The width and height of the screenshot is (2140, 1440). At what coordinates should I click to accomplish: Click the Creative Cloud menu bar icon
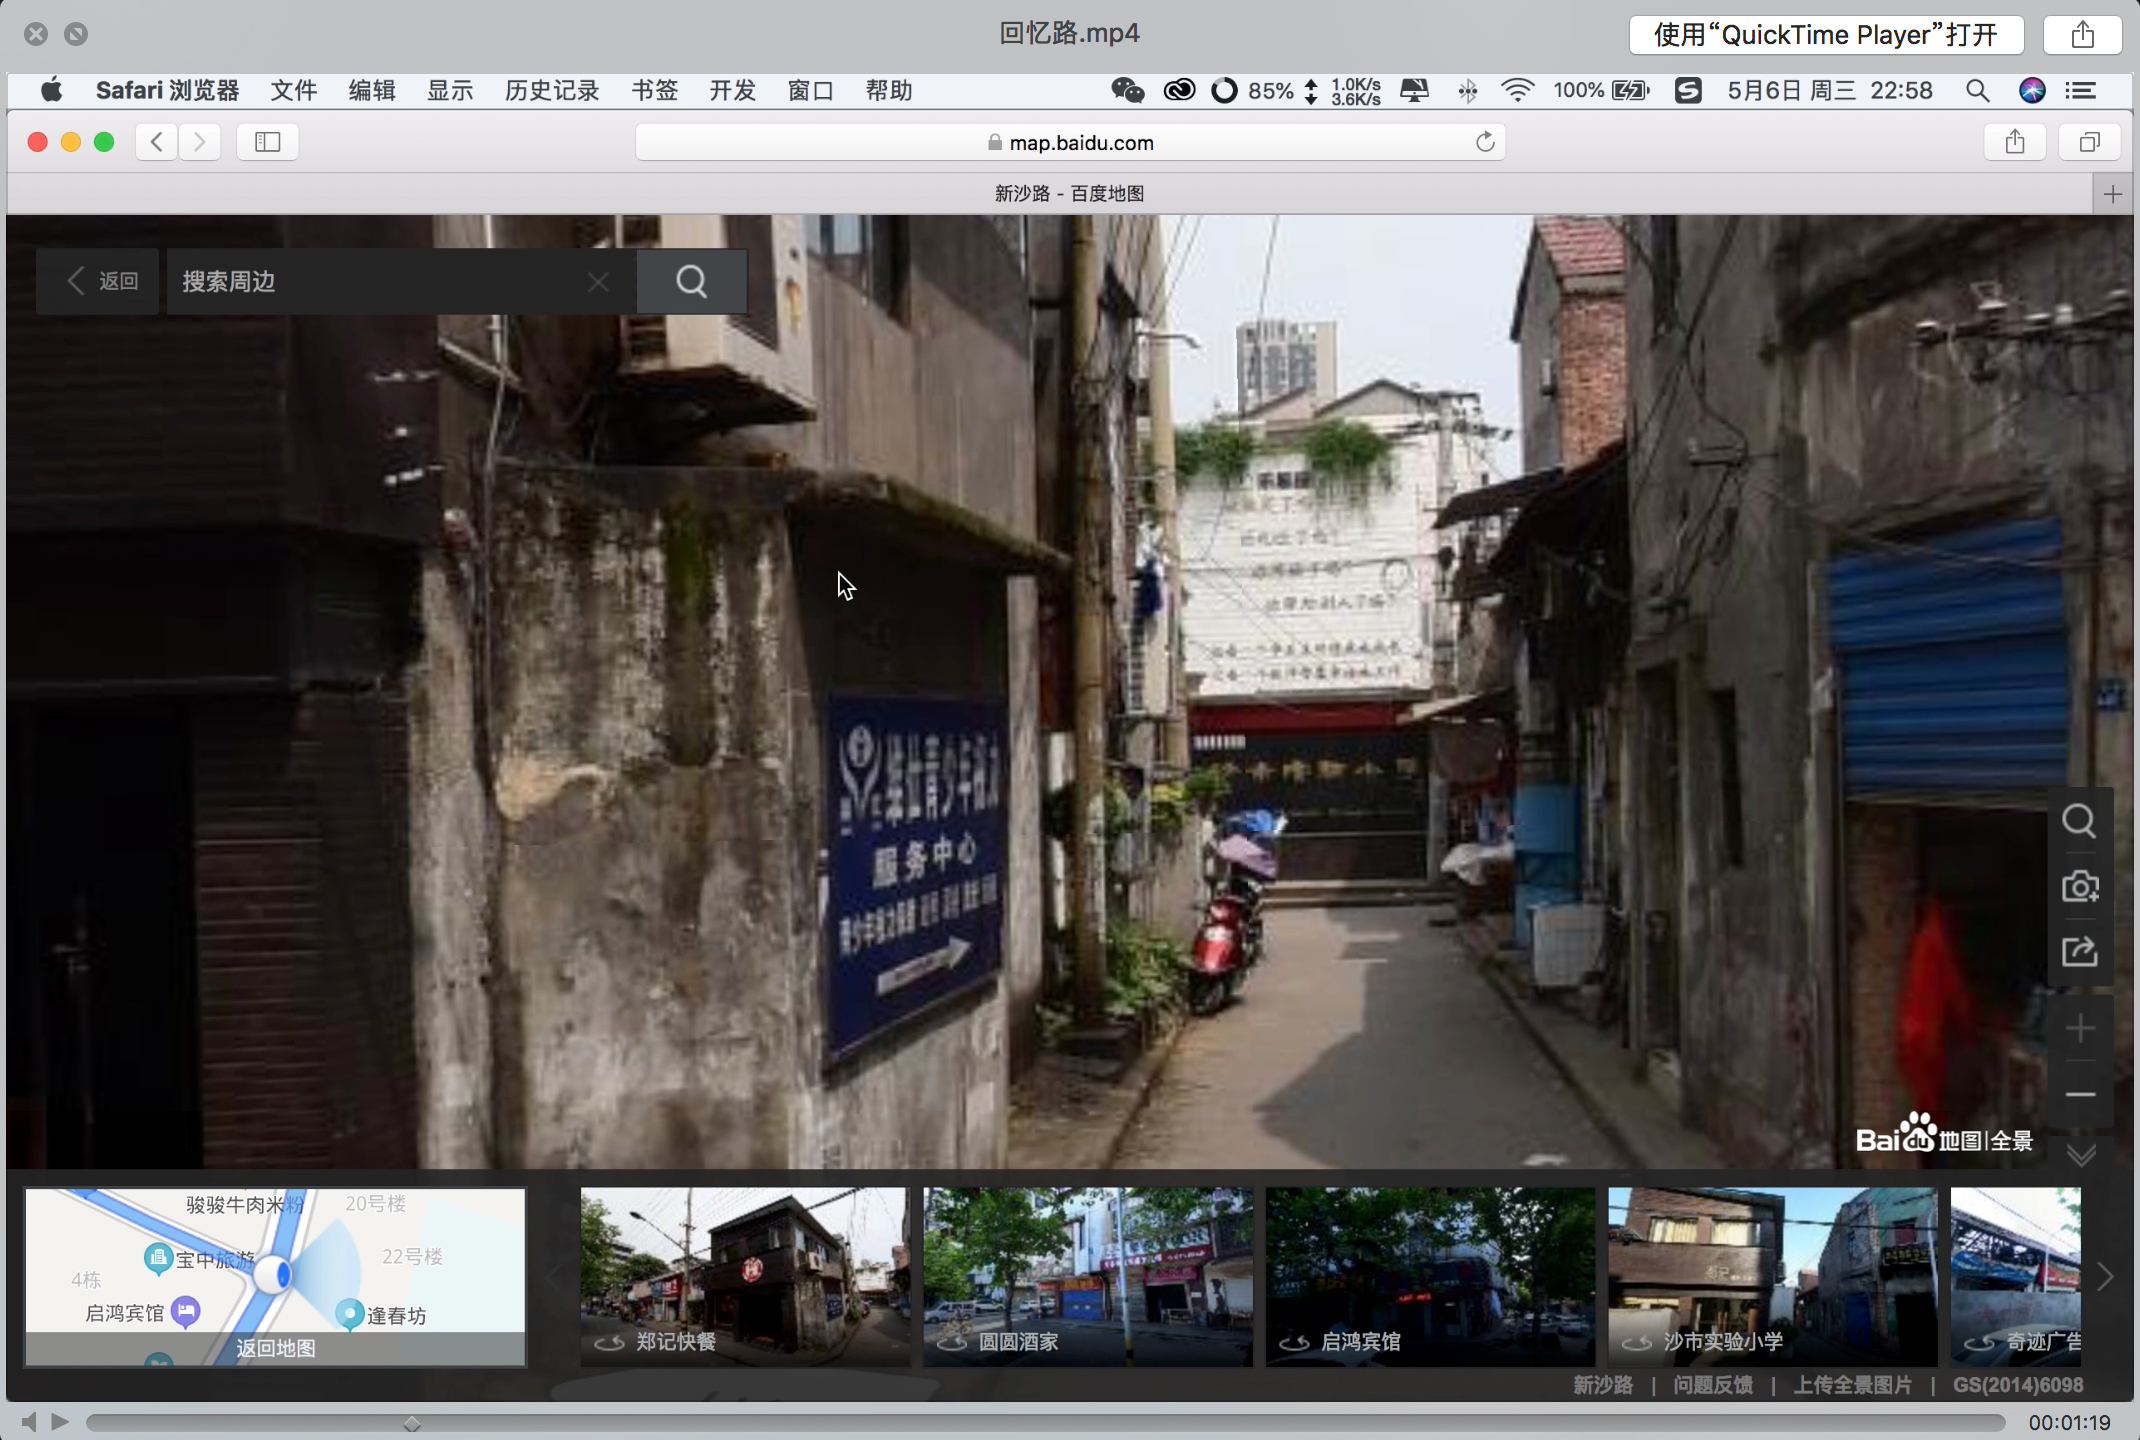coord(1179,91)
